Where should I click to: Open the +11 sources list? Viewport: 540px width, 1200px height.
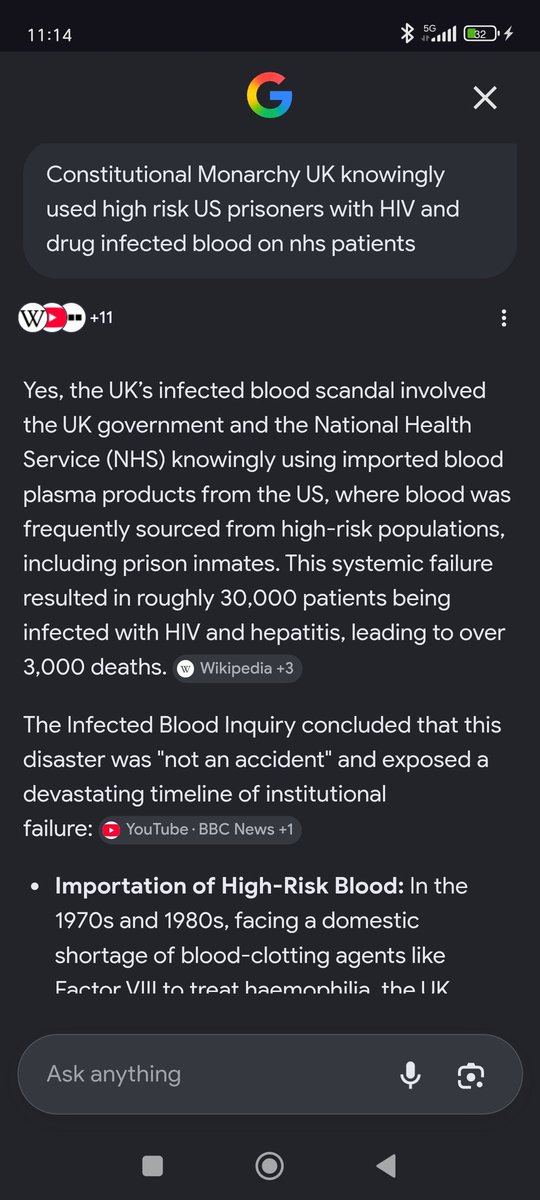(101, 318)
